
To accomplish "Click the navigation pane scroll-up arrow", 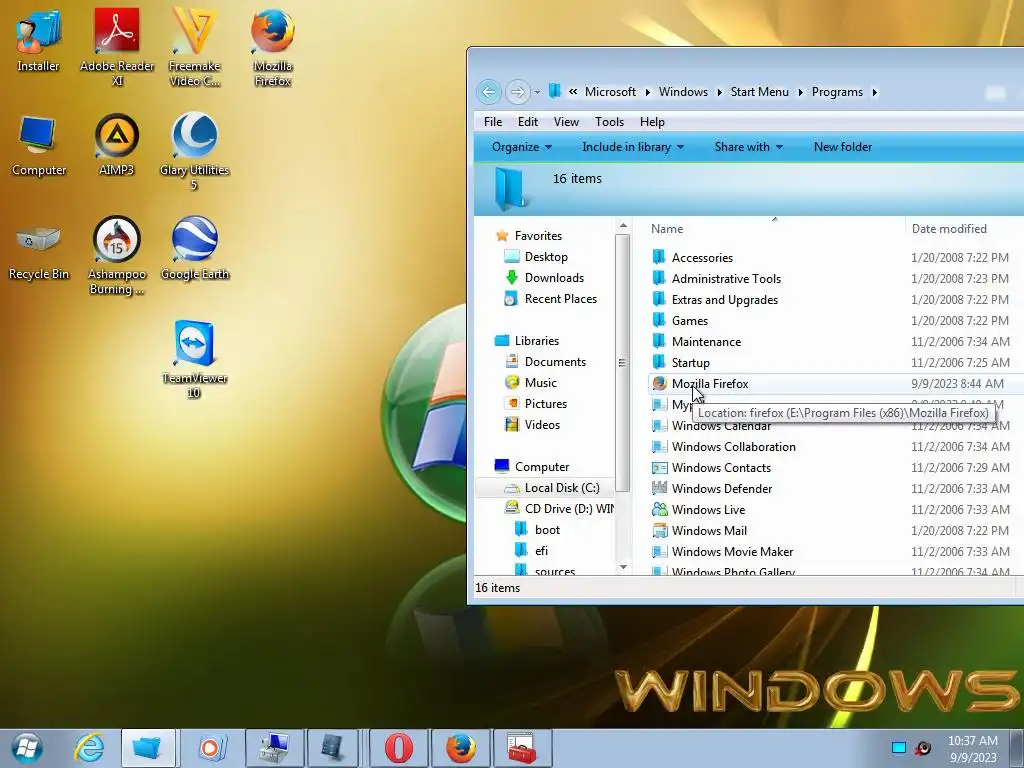I will click(x=623, y=226).
